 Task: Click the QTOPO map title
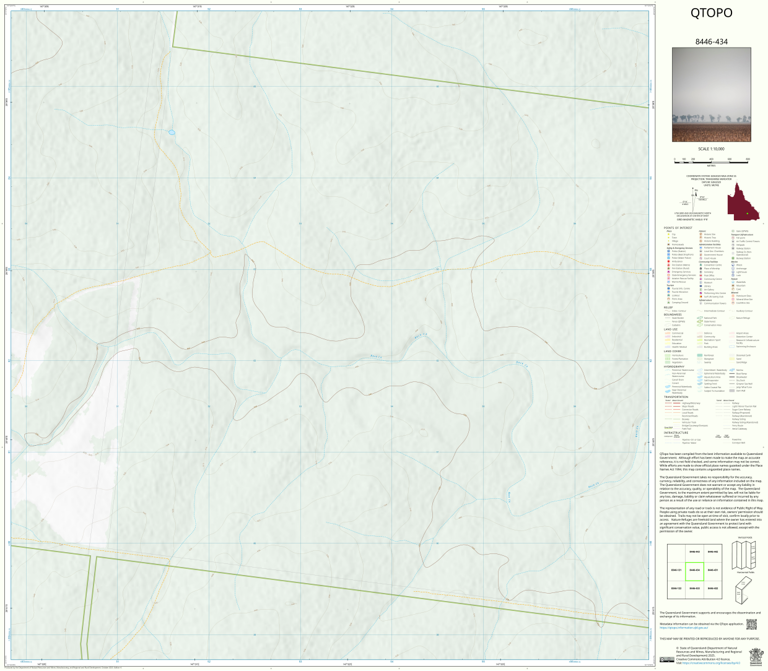click(711, 13)
